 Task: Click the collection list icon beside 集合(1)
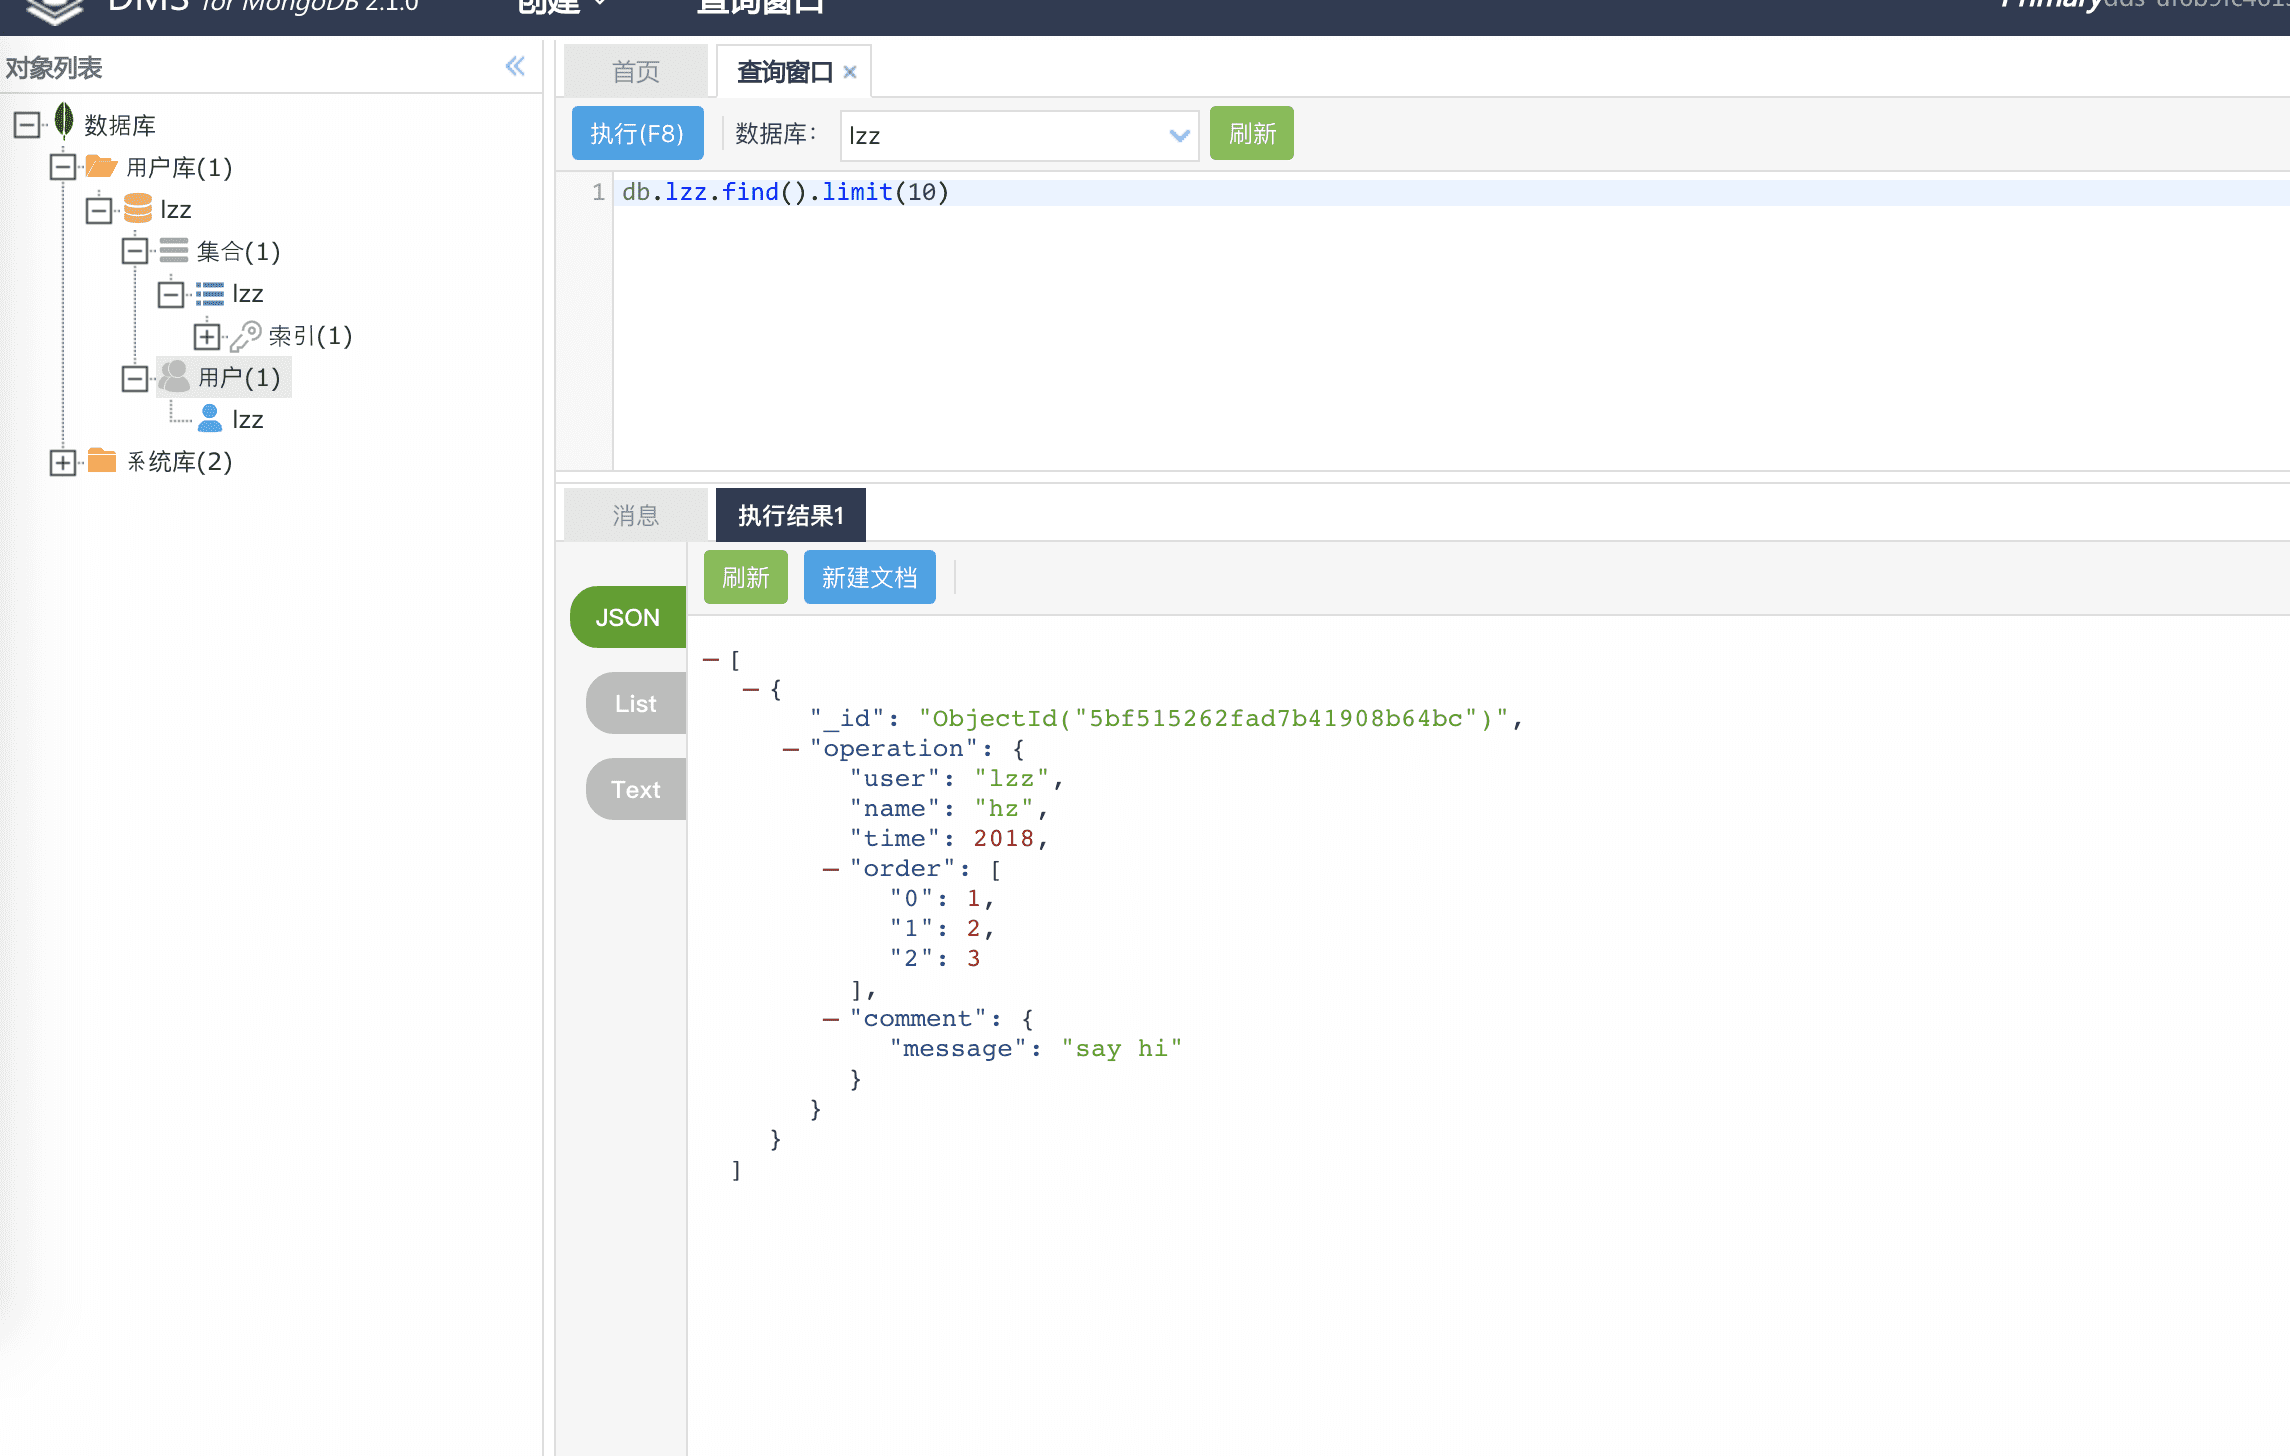click(x=173, y=250)
